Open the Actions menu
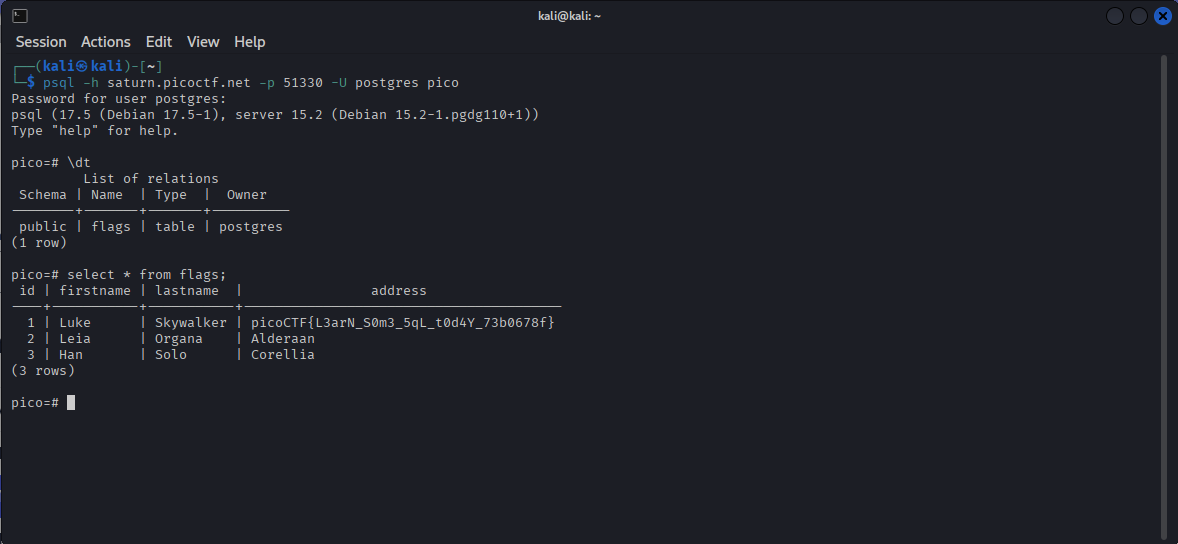 pyautogui.click(x=106, y=42)
